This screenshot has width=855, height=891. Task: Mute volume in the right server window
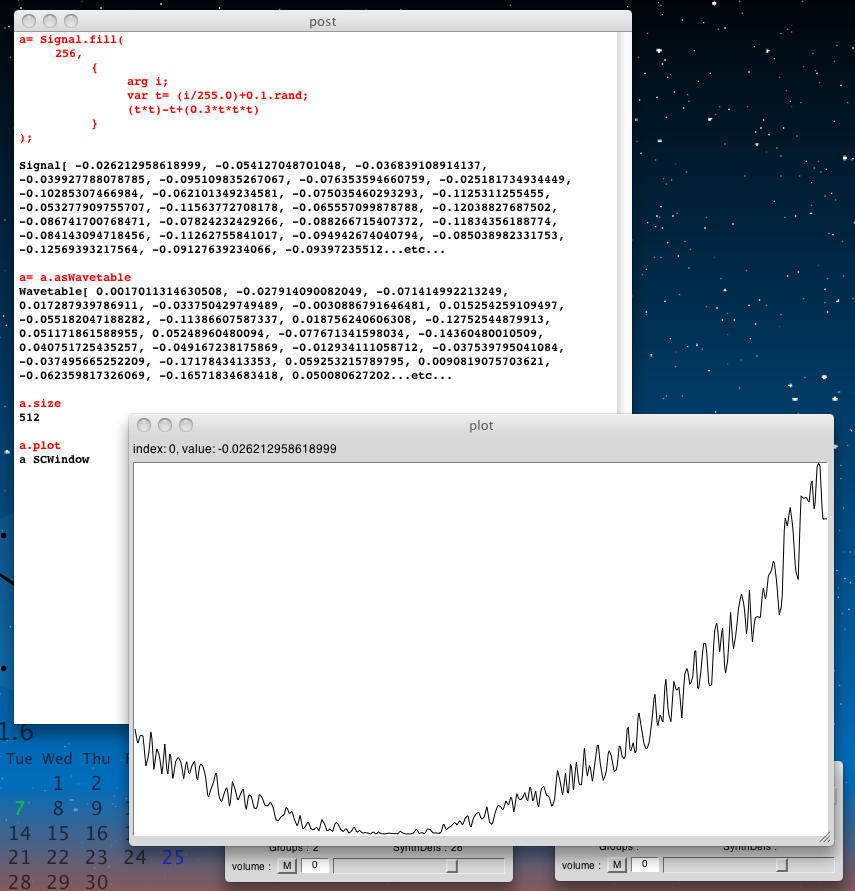coord(616,865)
